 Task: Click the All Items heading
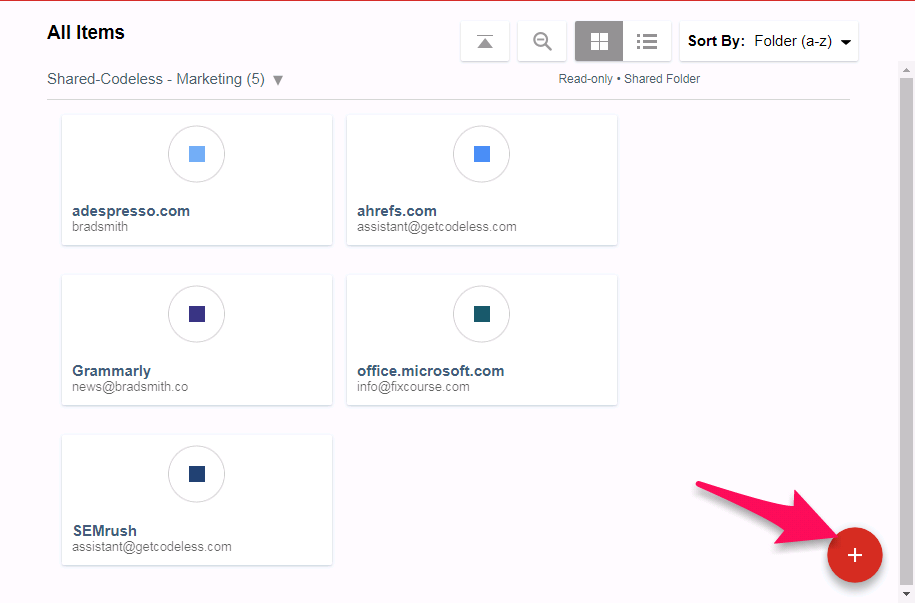86,32
